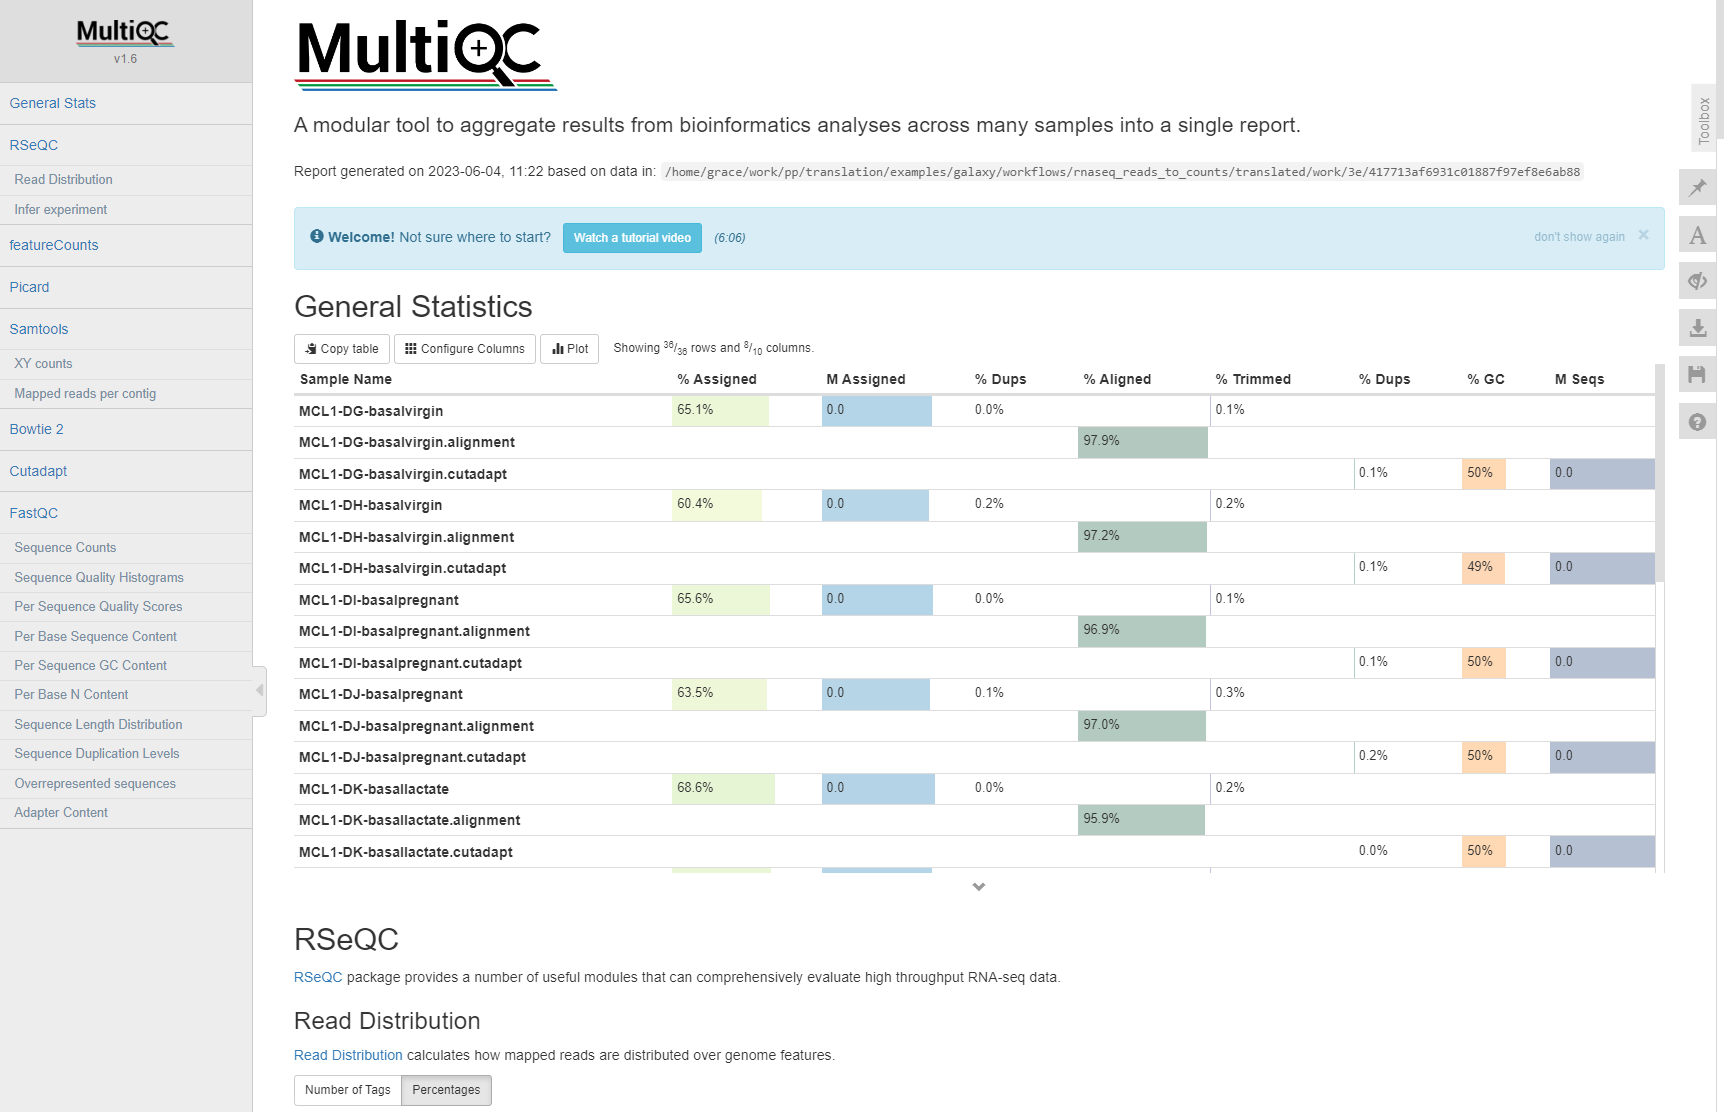Open the highlight samples pin tool
This screenshot has height=1112, width=1724.
pos(1697,188)
